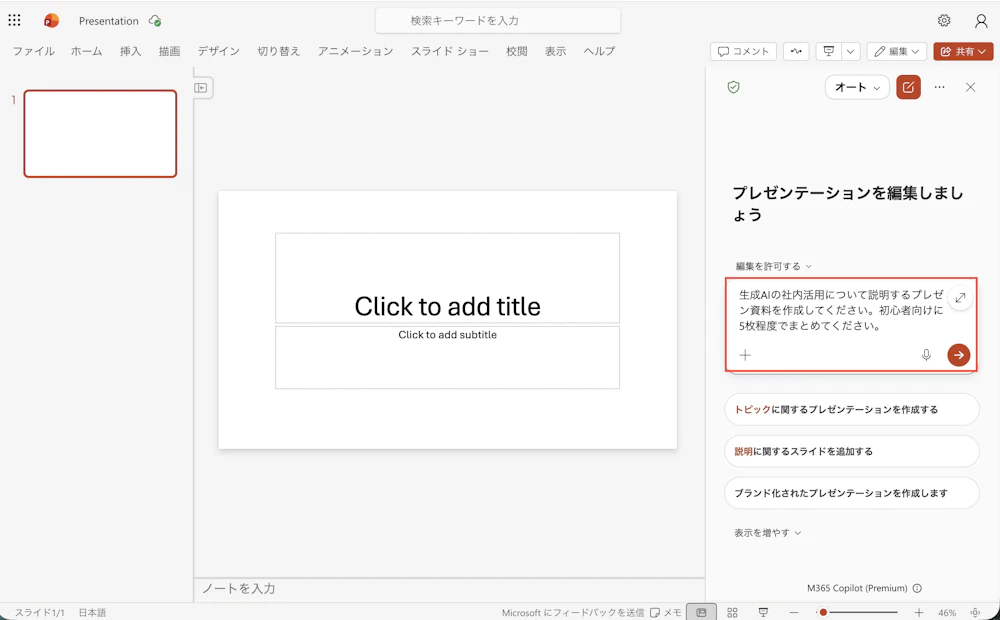Screen dimensions: 1000x620
Task: Click the zoom slider handle
Action: 823,612
